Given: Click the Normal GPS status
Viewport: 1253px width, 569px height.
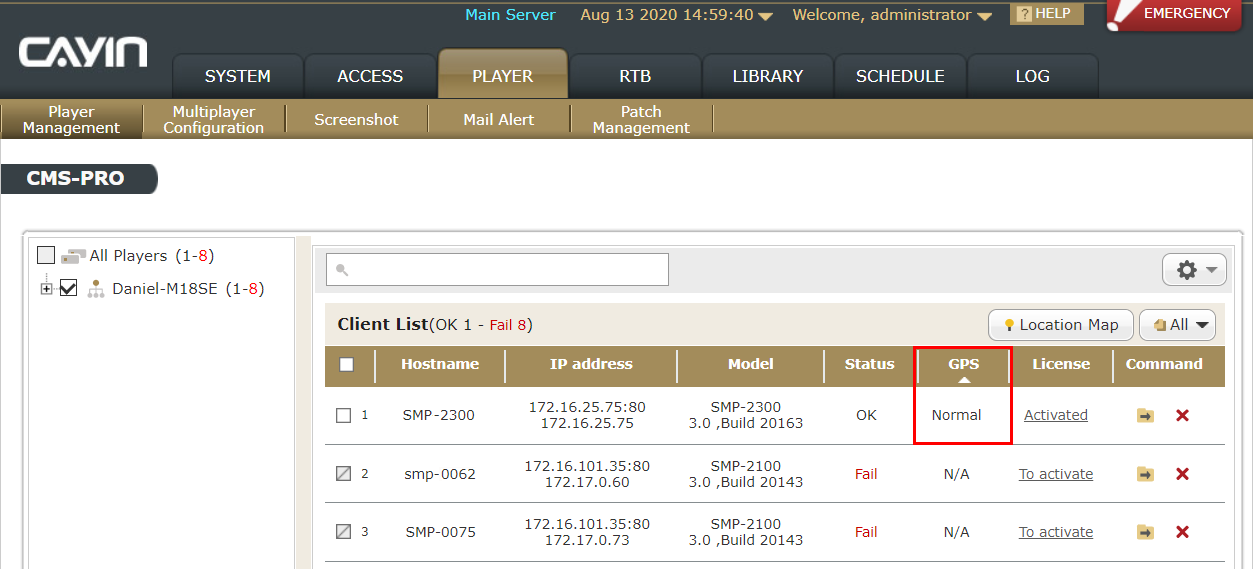Looking at the screenshot, I should click(957, 415).
